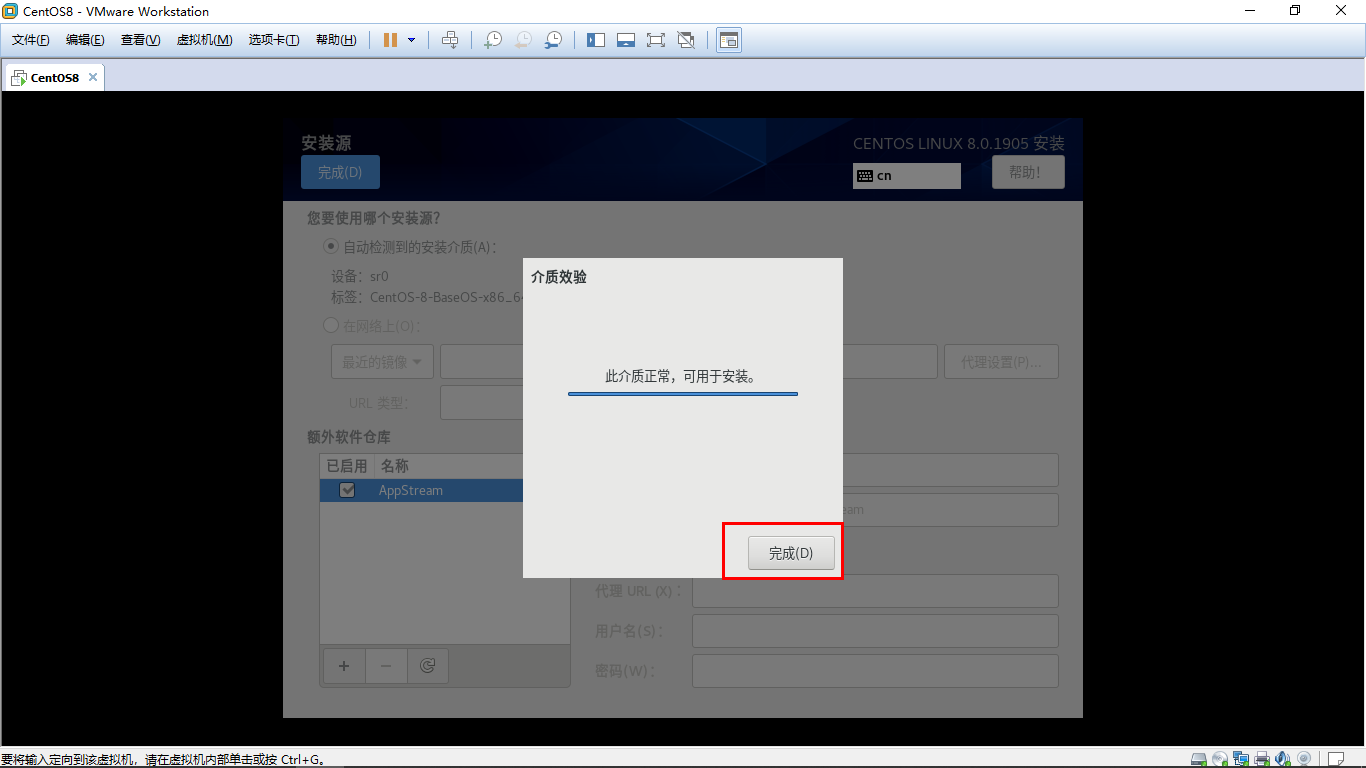Image resolution: width=1366 pixels, height=768 pixels.
Task: Close the CentOS8 tab
Action: coord(93,77)
